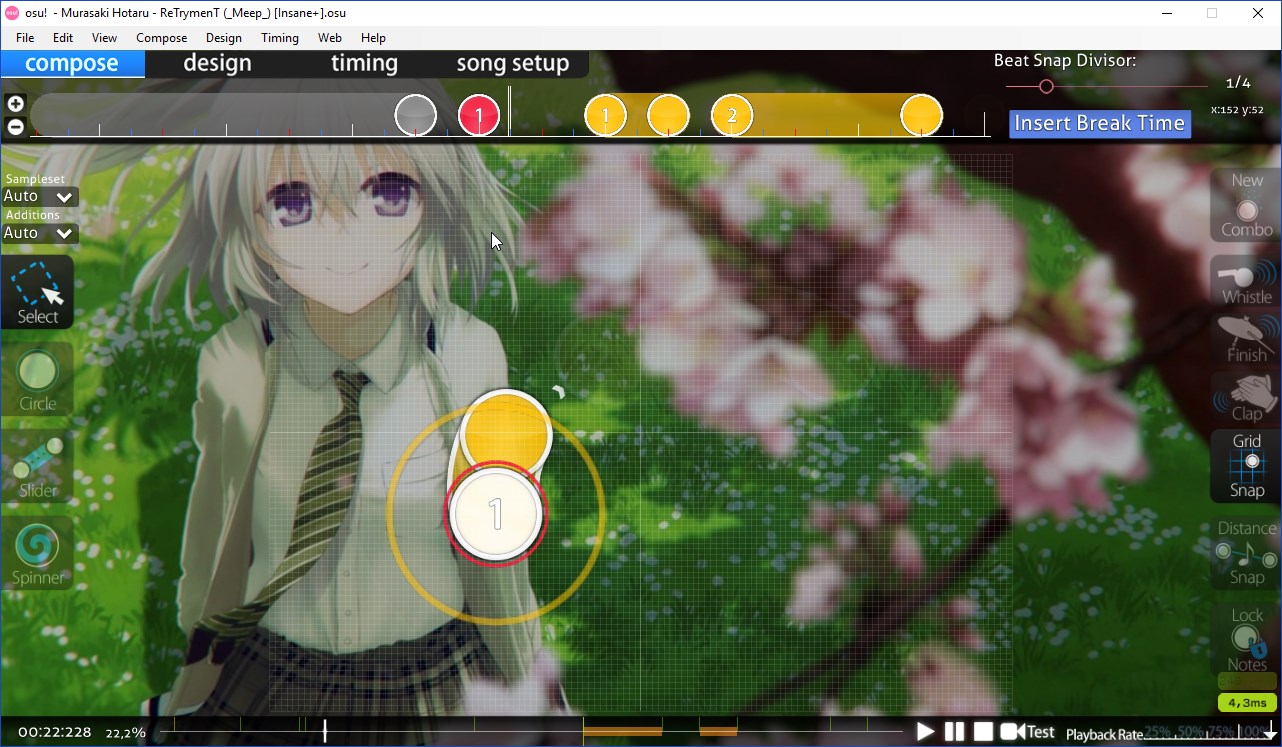Click the Insert Break Time button

pos(1099,123)
